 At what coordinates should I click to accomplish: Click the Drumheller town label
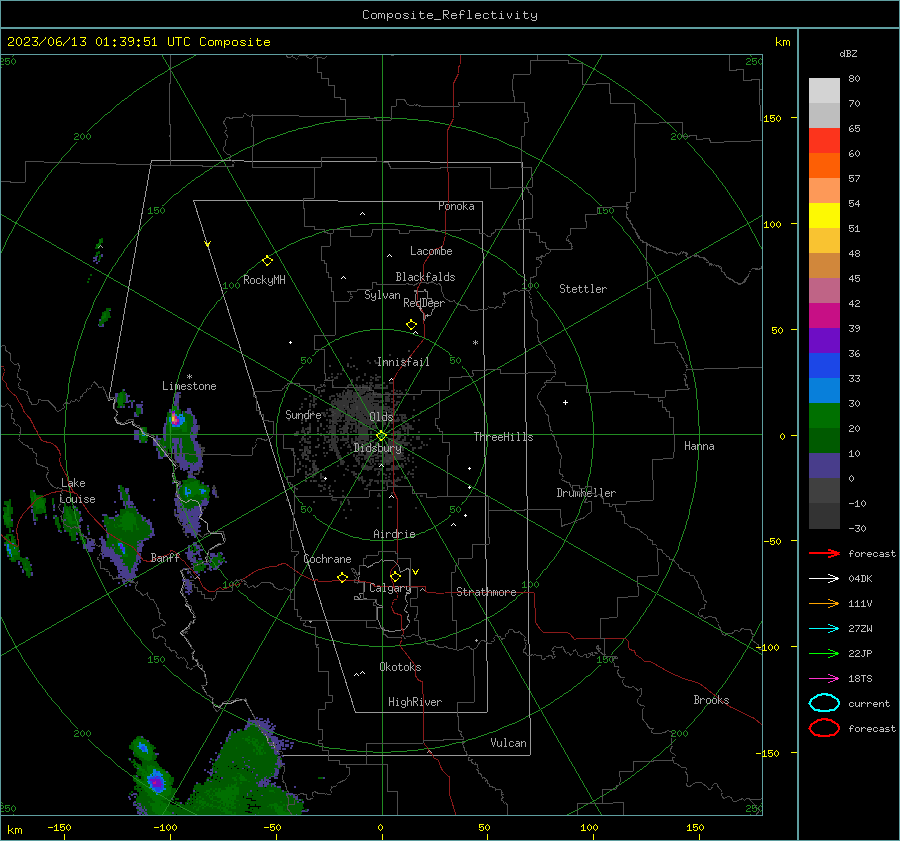coord(586,493)
